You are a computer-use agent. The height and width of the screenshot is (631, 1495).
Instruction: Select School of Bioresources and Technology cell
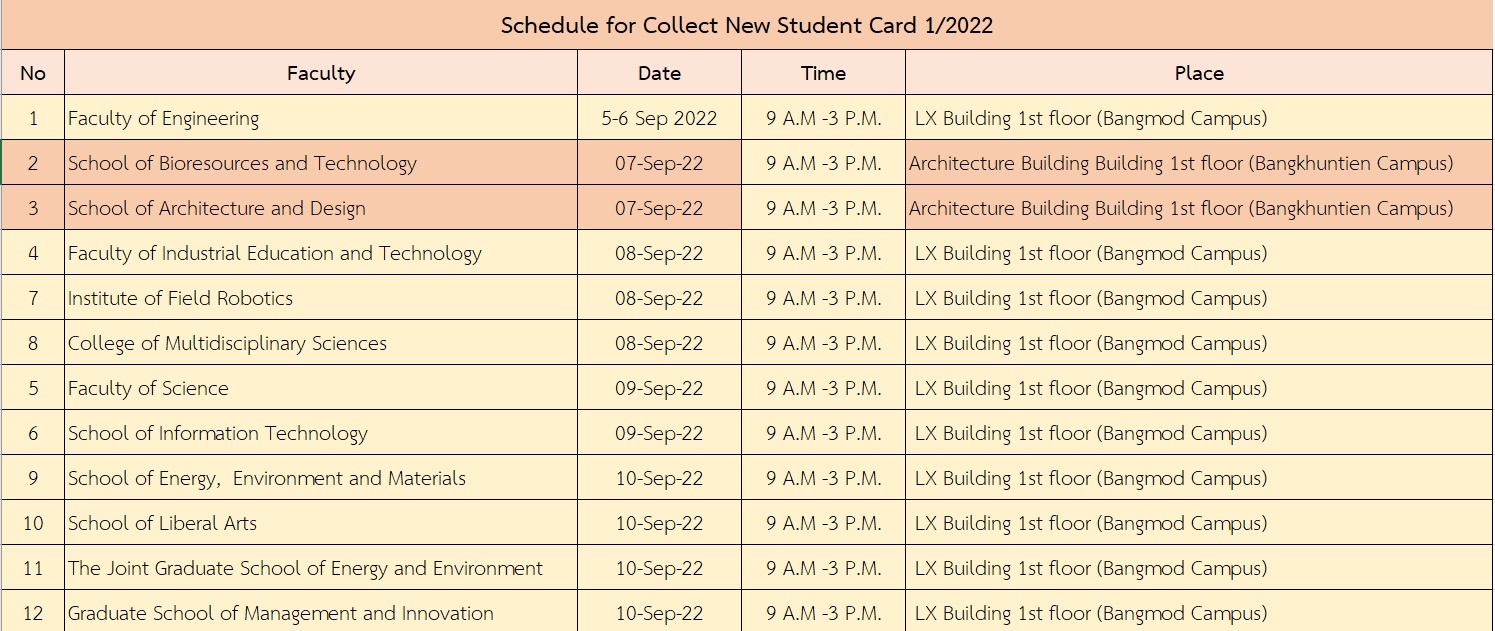[242, 163]
